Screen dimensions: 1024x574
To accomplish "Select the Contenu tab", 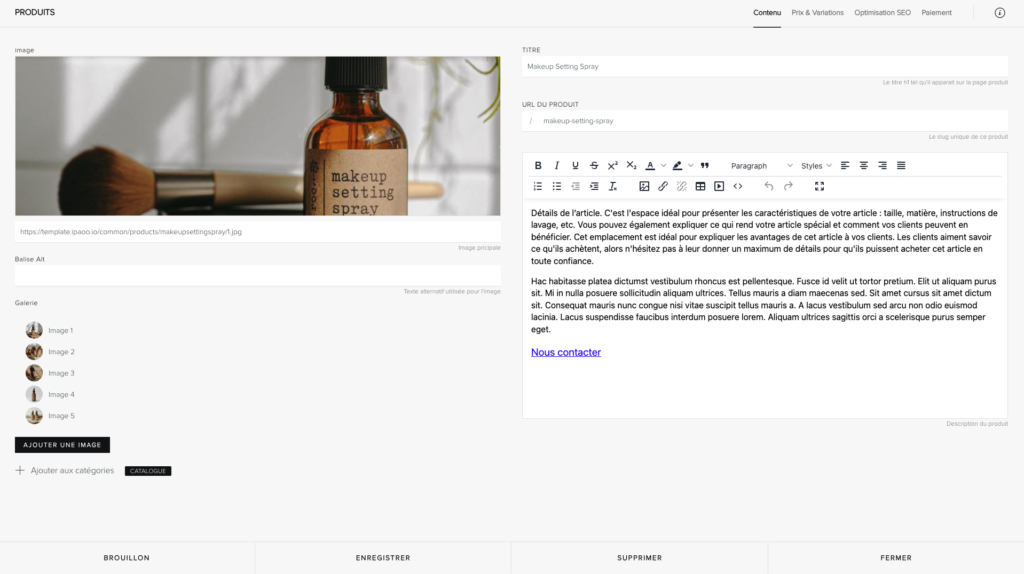I will [x=767, y=13].
